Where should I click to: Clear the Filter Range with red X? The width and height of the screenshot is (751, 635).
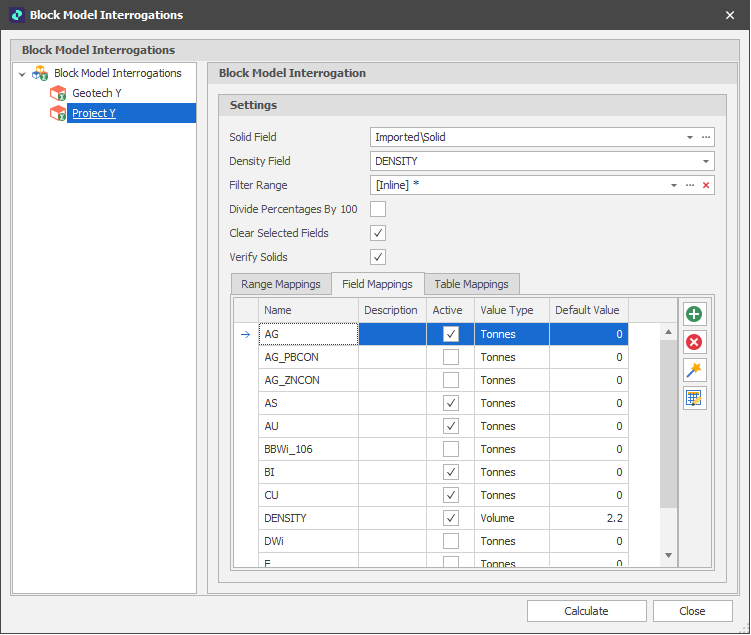point(706,185)
